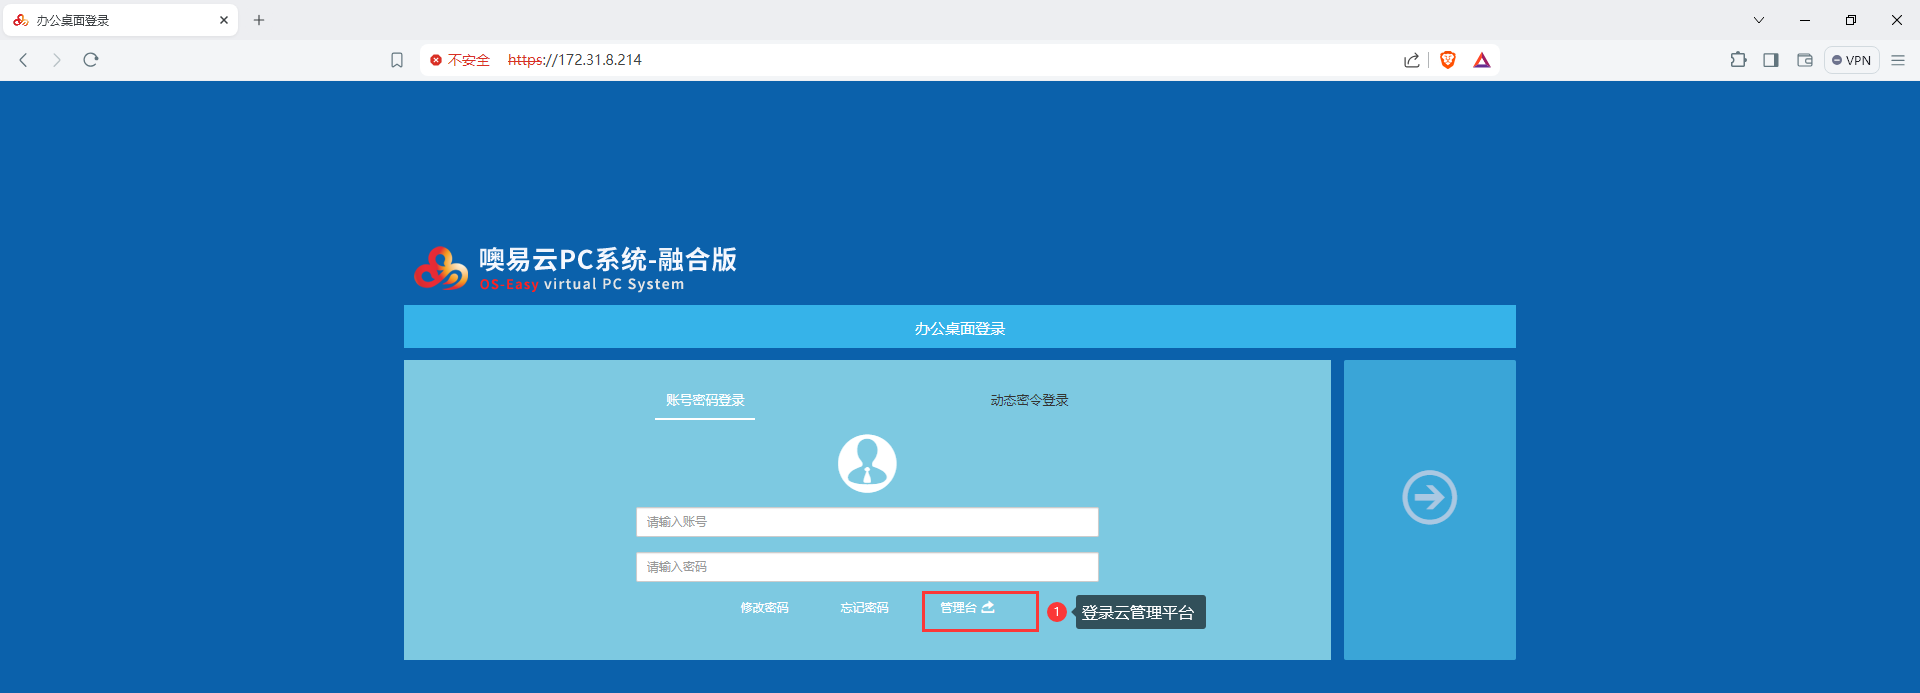This screenshot has height=693, width=1920.
Task: Open a new browser tab
Action: pyautogui.click(x=259, y=20)
